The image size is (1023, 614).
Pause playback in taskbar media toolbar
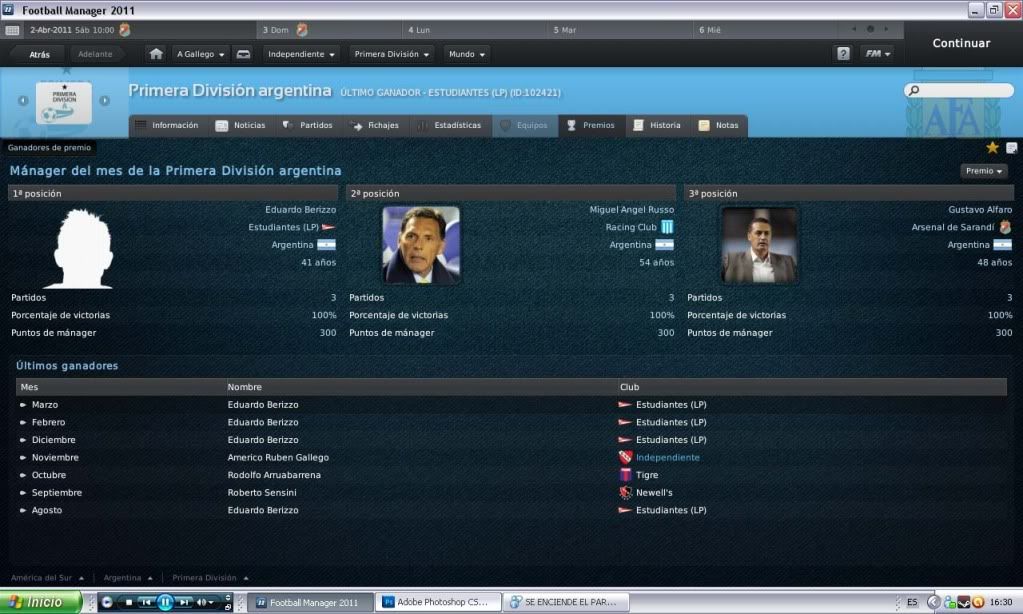(x=165, y=602)
